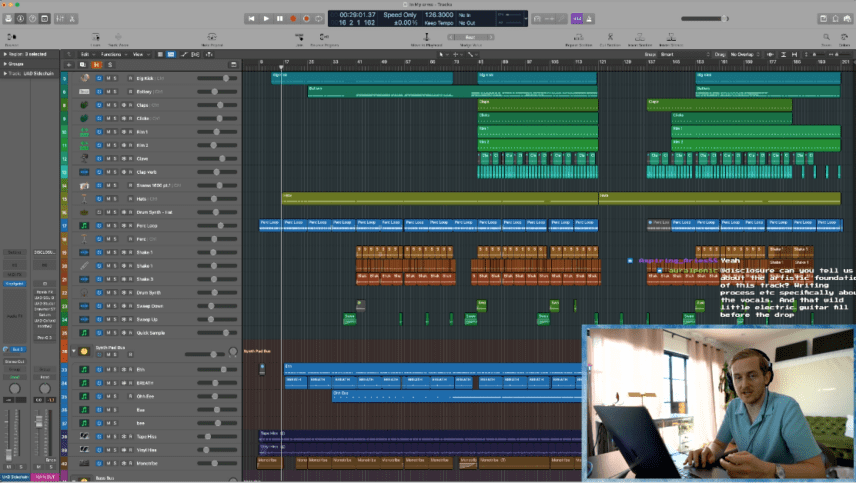Click Nudge Value right arrow
Screen dimensions: 856x483
pyautogui.click(x=490, y=38)
